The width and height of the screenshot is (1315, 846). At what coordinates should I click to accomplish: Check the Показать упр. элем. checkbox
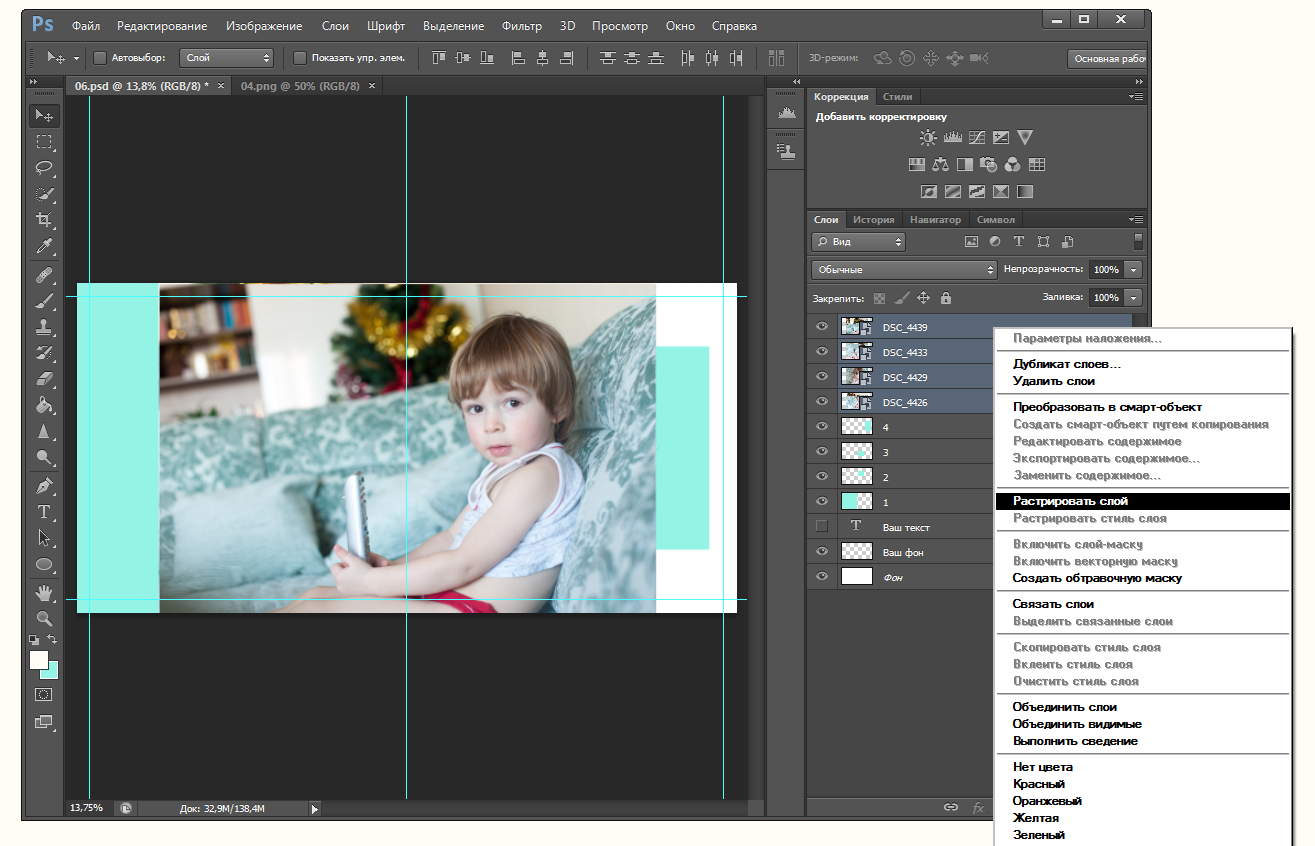tap(300, 58)
